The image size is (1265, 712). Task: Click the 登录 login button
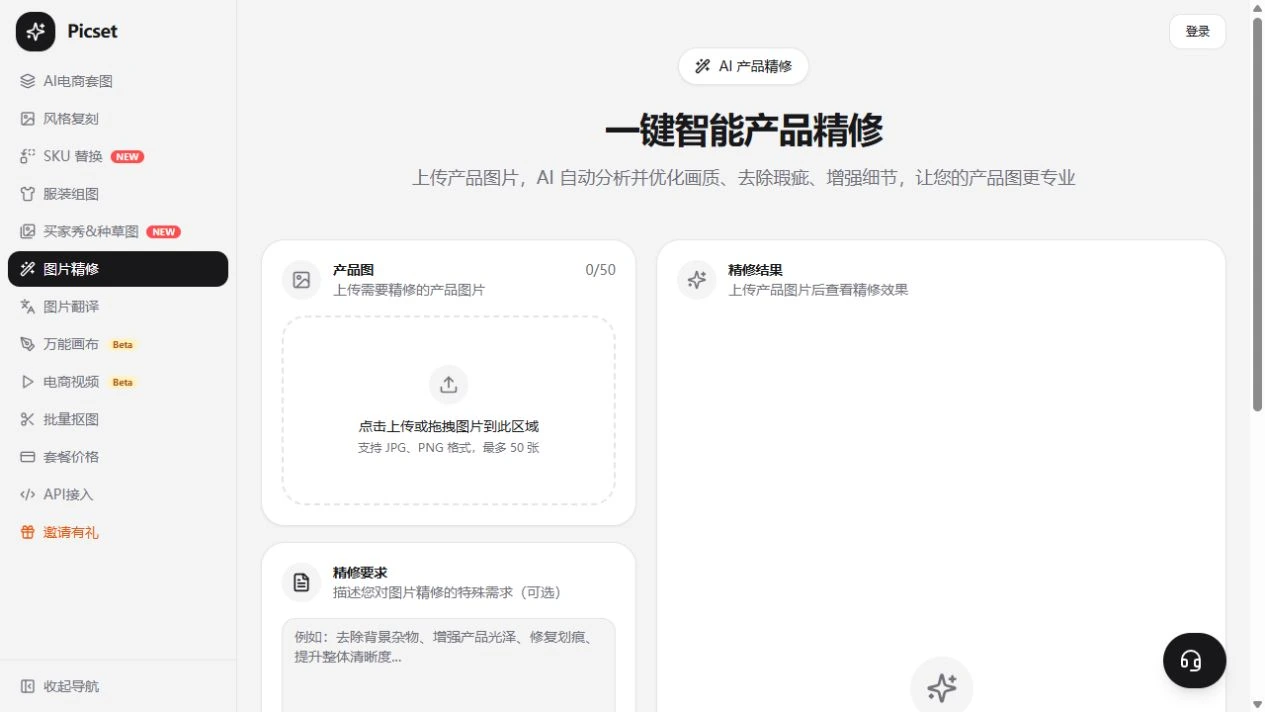[1197, 31]
